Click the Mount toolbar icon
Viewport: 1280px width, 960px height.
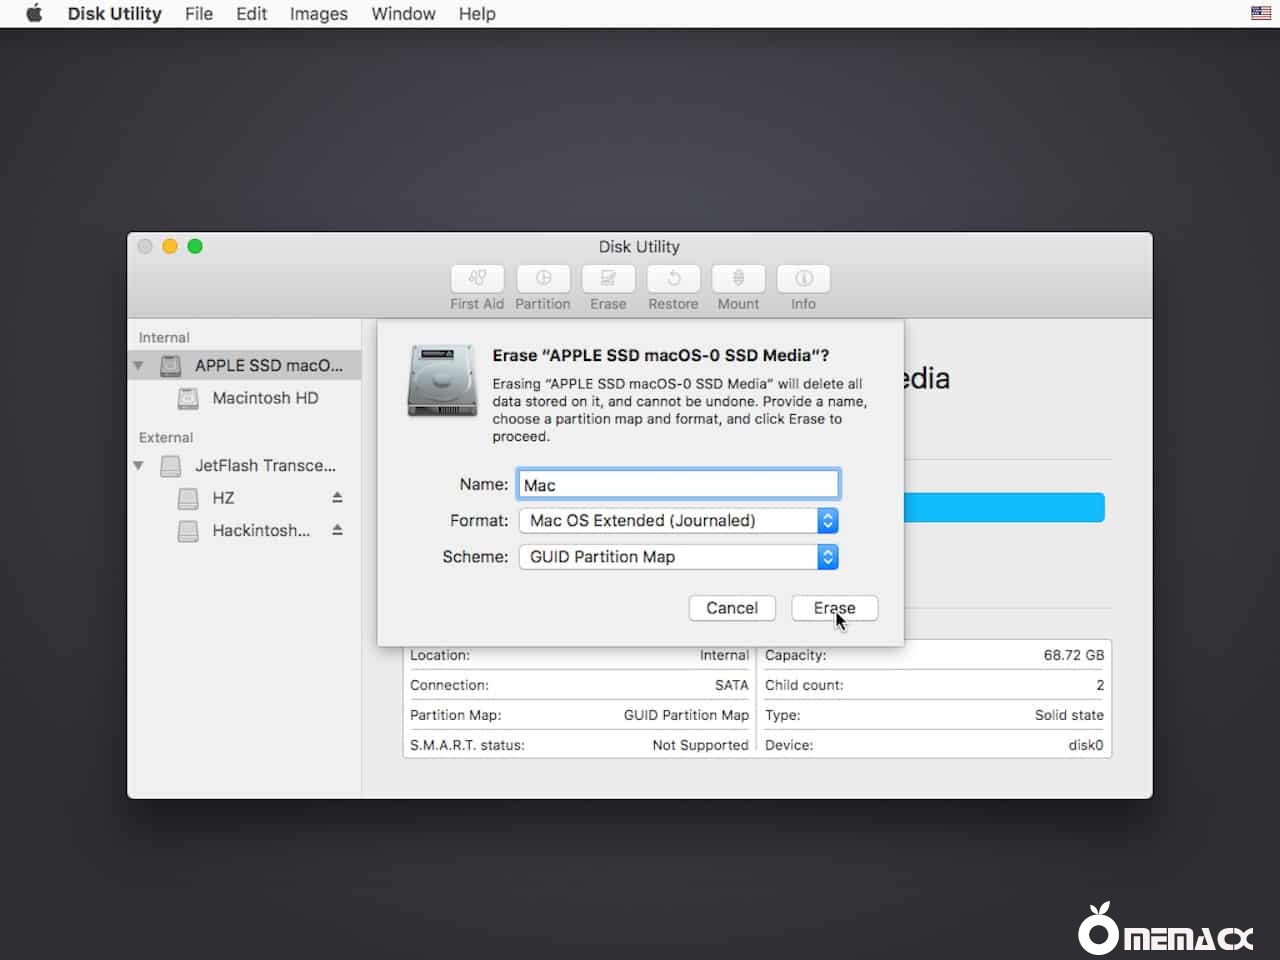pyautogui.click(x=738, y=279)
